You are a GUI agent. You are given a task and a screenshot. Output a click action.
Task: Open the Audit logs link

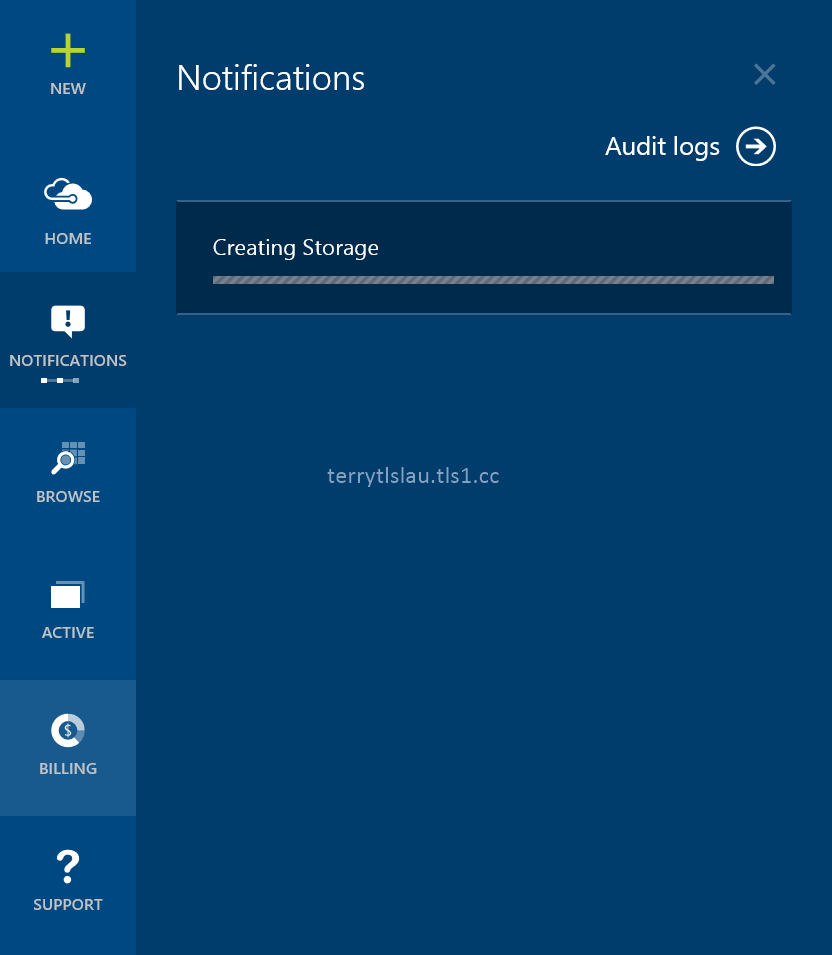(x=662, y=146)
